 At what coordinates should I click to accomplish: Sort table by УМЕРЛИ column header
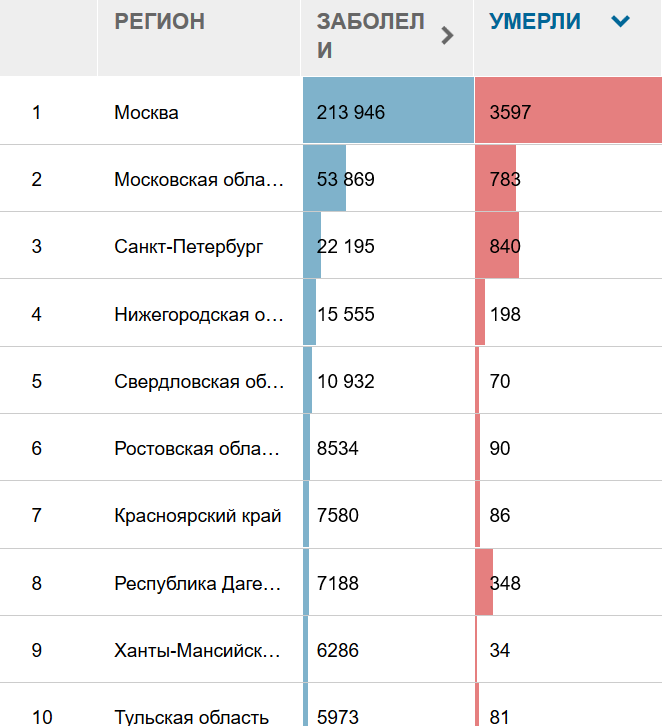(x=534, y=21)
